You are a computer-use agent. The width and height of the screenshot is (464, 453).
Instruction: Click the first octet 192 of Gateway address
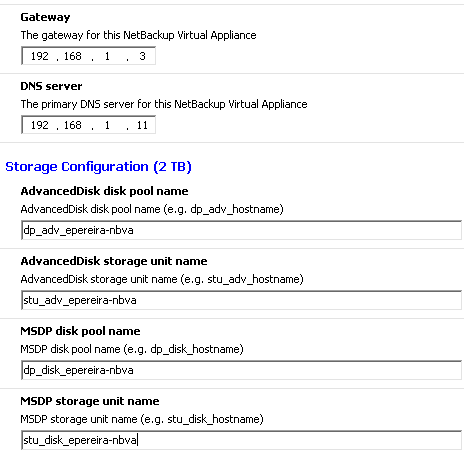(x=40, y=56)
